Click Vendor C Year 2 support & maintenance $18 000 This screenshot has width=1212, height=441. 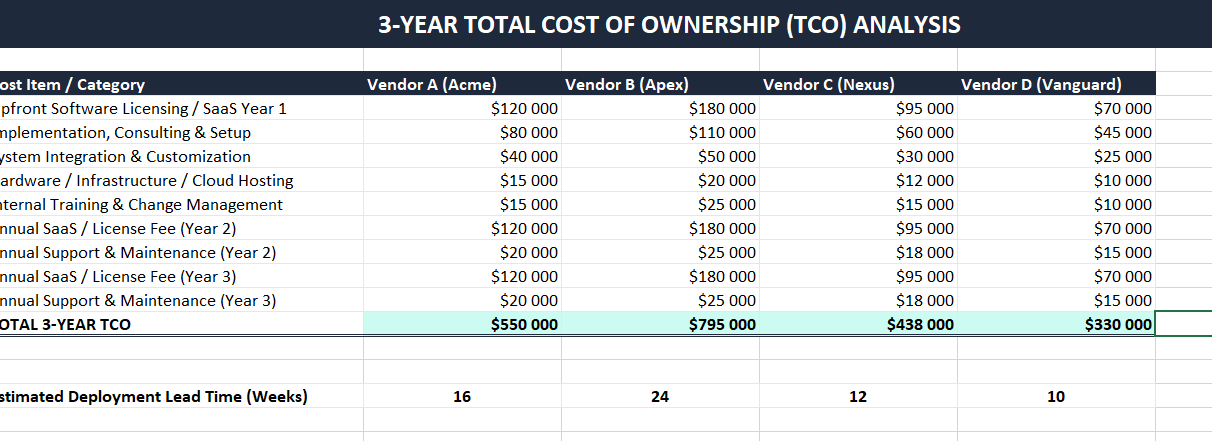(x=859, y=252)
